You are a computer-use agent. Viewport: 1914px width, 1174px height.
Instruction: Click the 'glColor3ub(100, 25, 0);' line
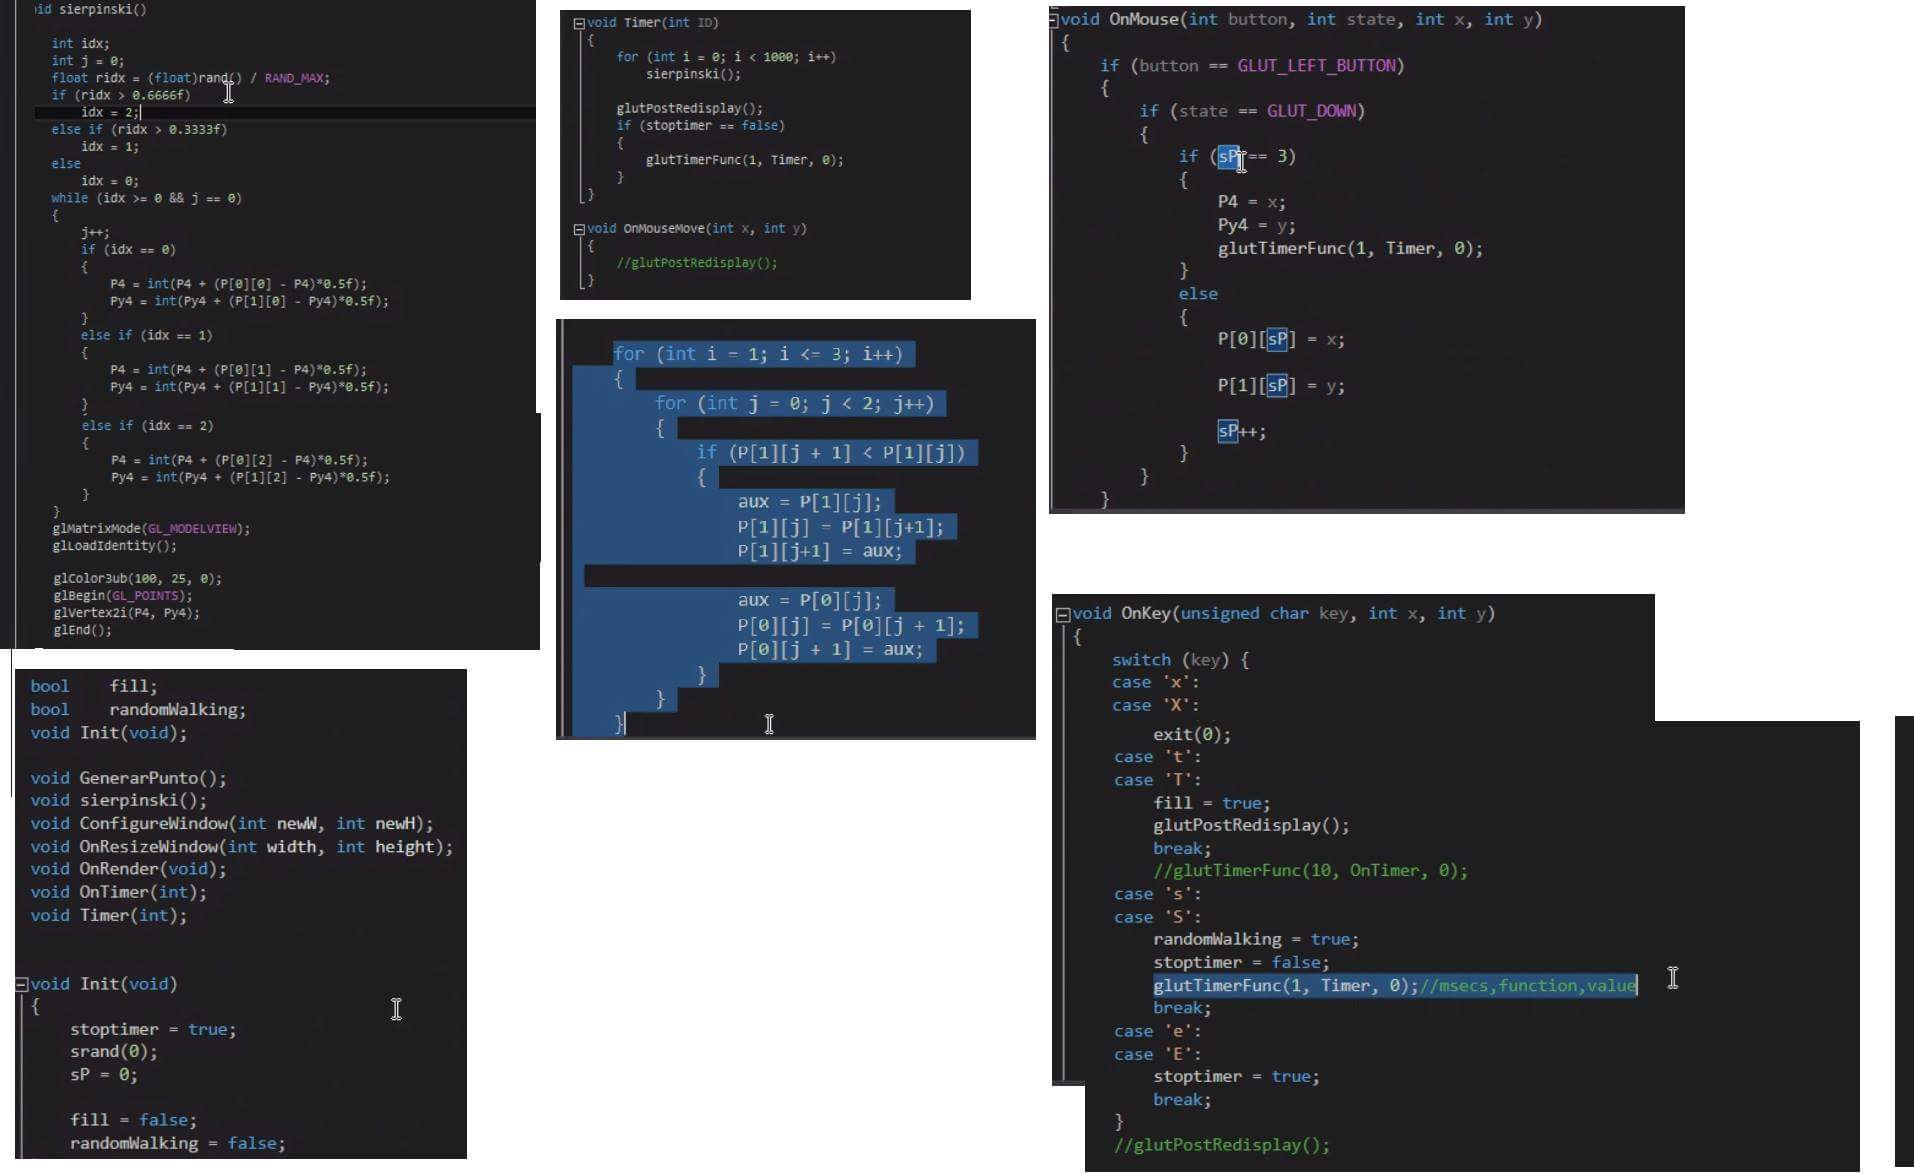point(137,579)
